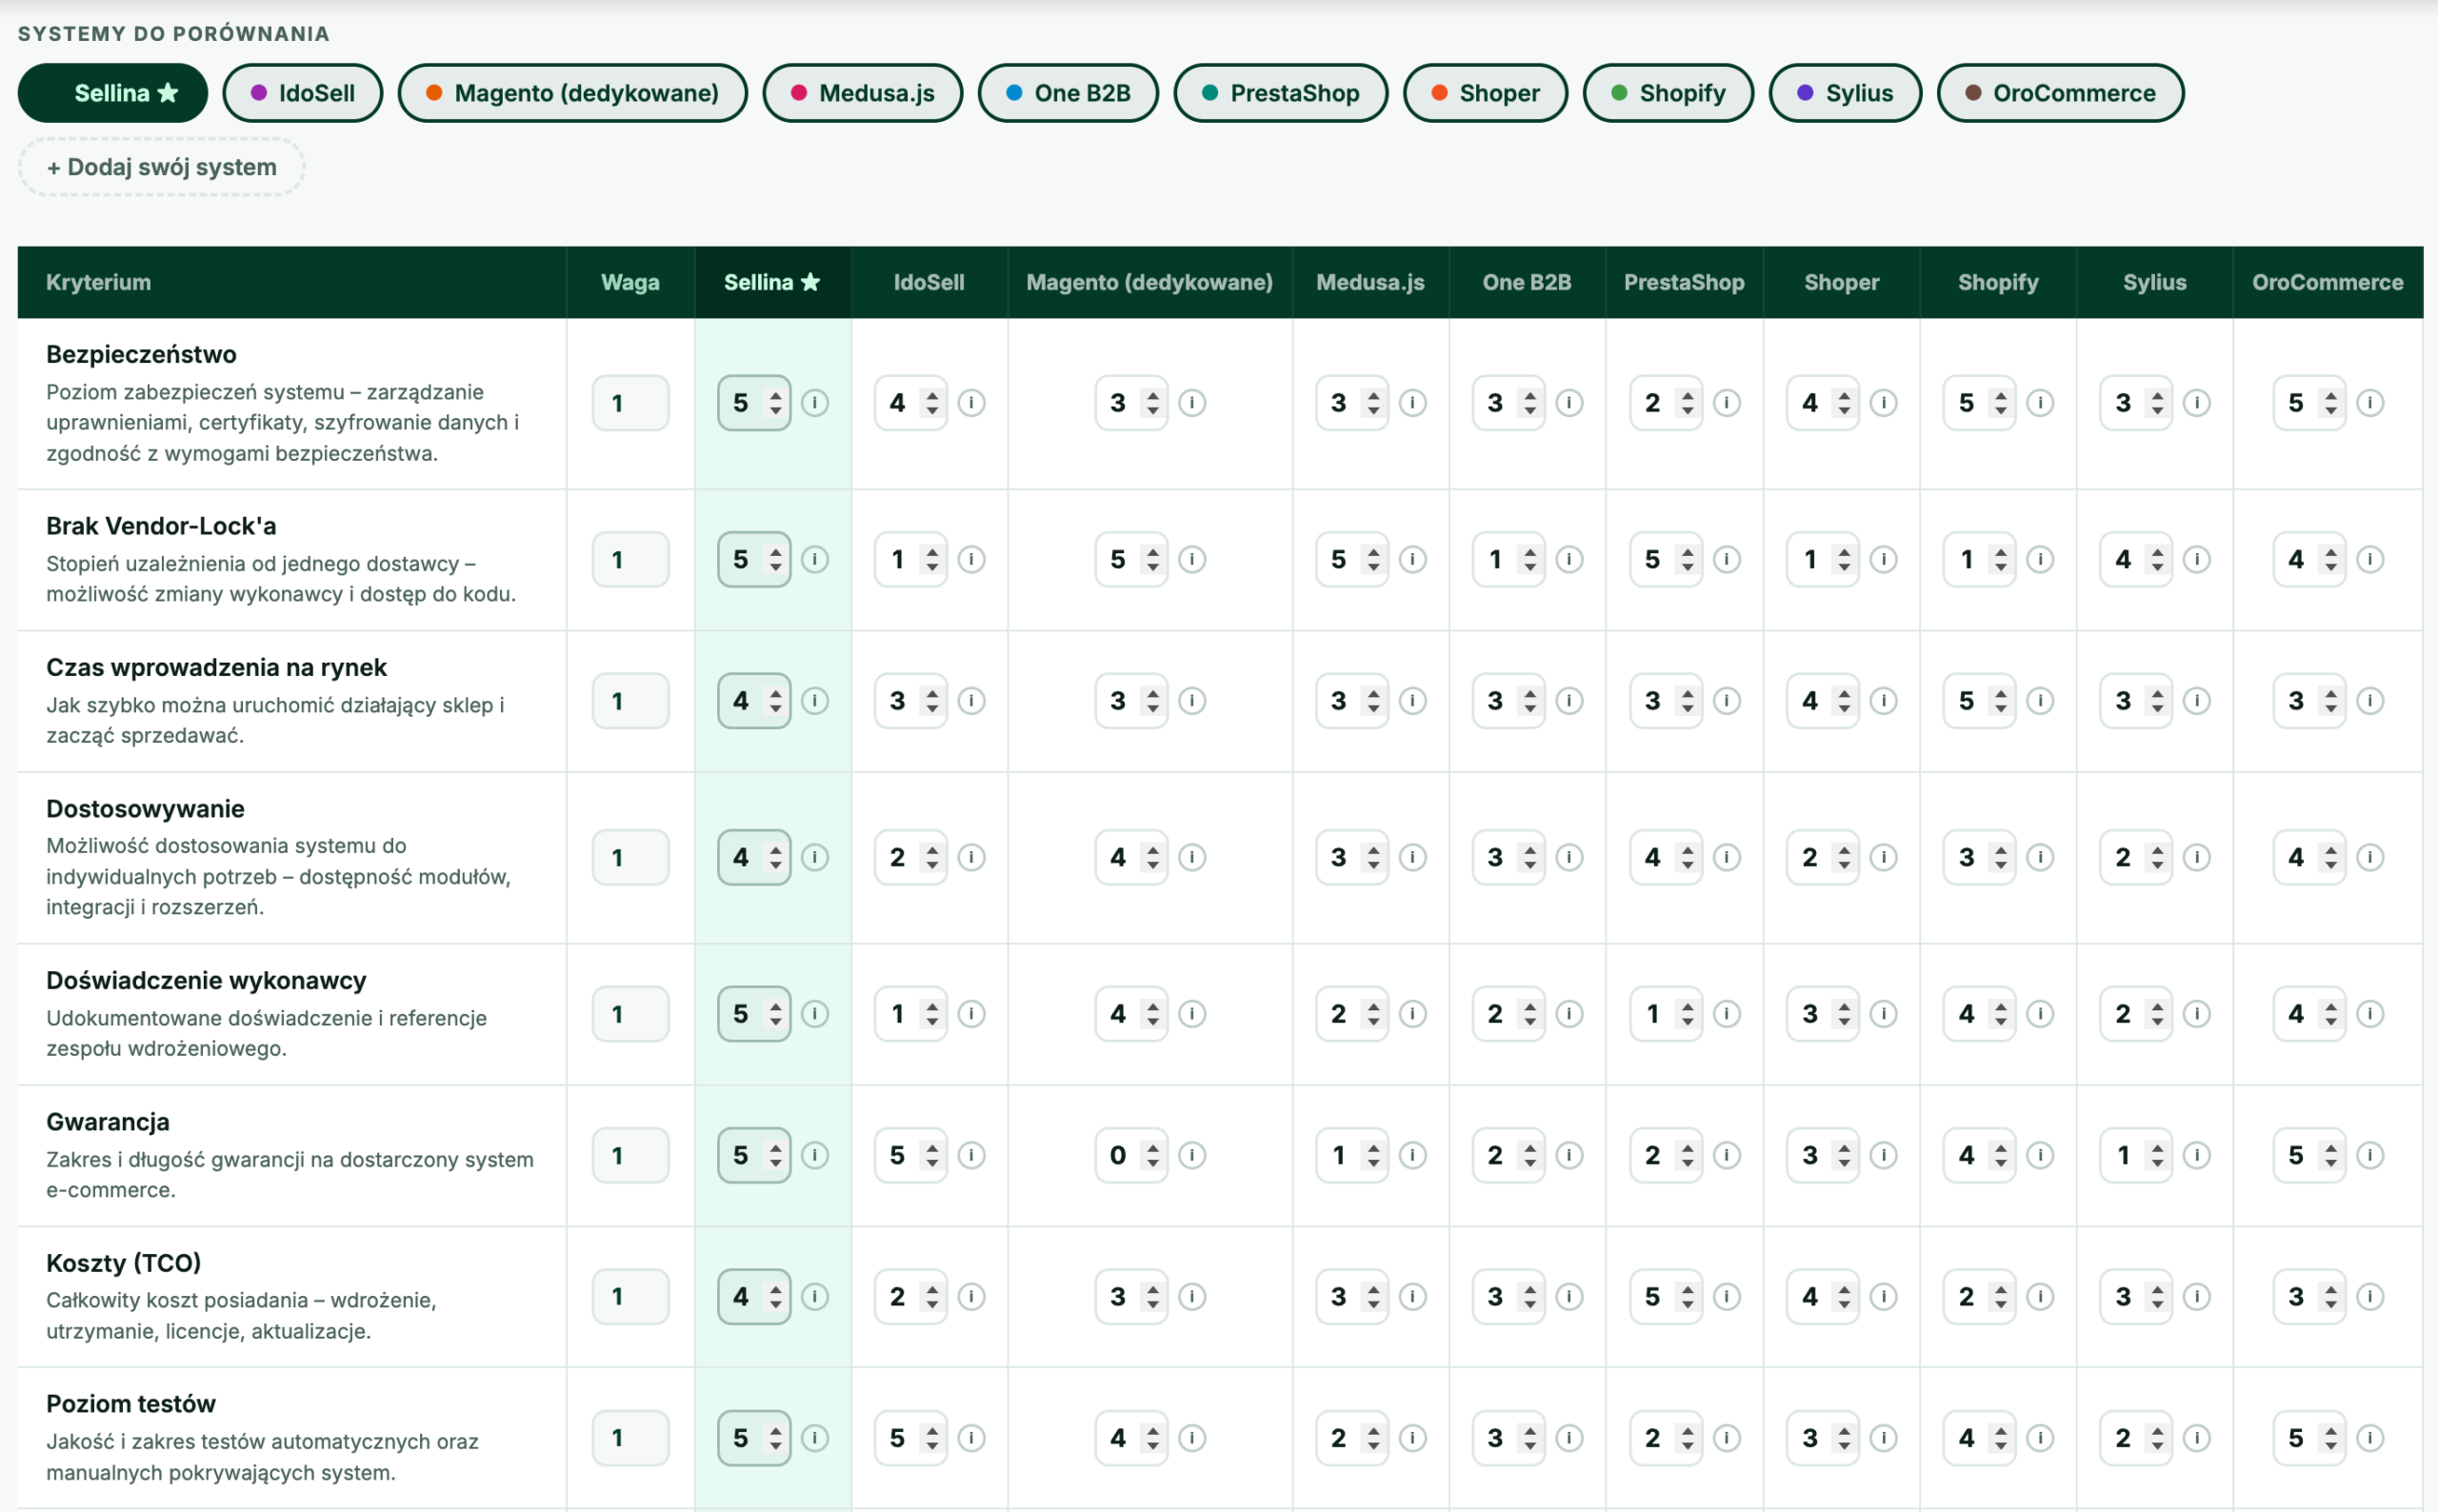Toggle the Magento (dedykowane) system chip
The height and width of the screenshot is (1512, 2438).
[x=573, y=93]
